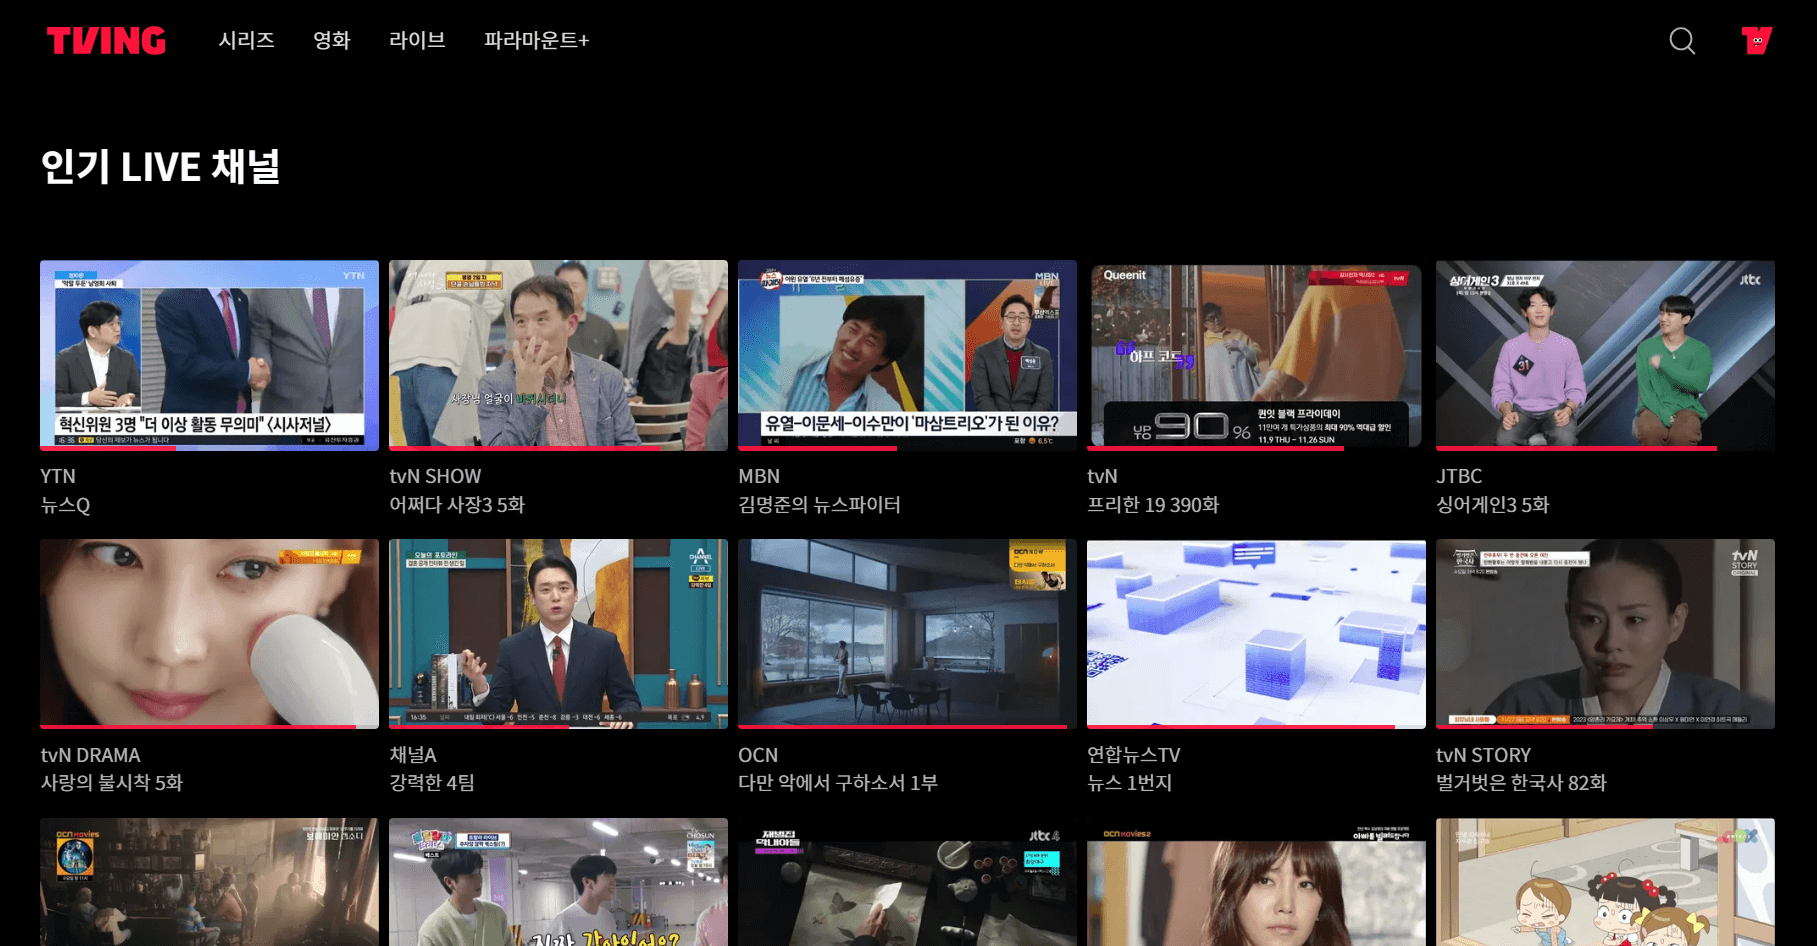This screenshot has height=946, width=1817.
Task: Click the 김명준의 뉴스파이터 title
Action: pyautogui.click(x=819, y=505)
